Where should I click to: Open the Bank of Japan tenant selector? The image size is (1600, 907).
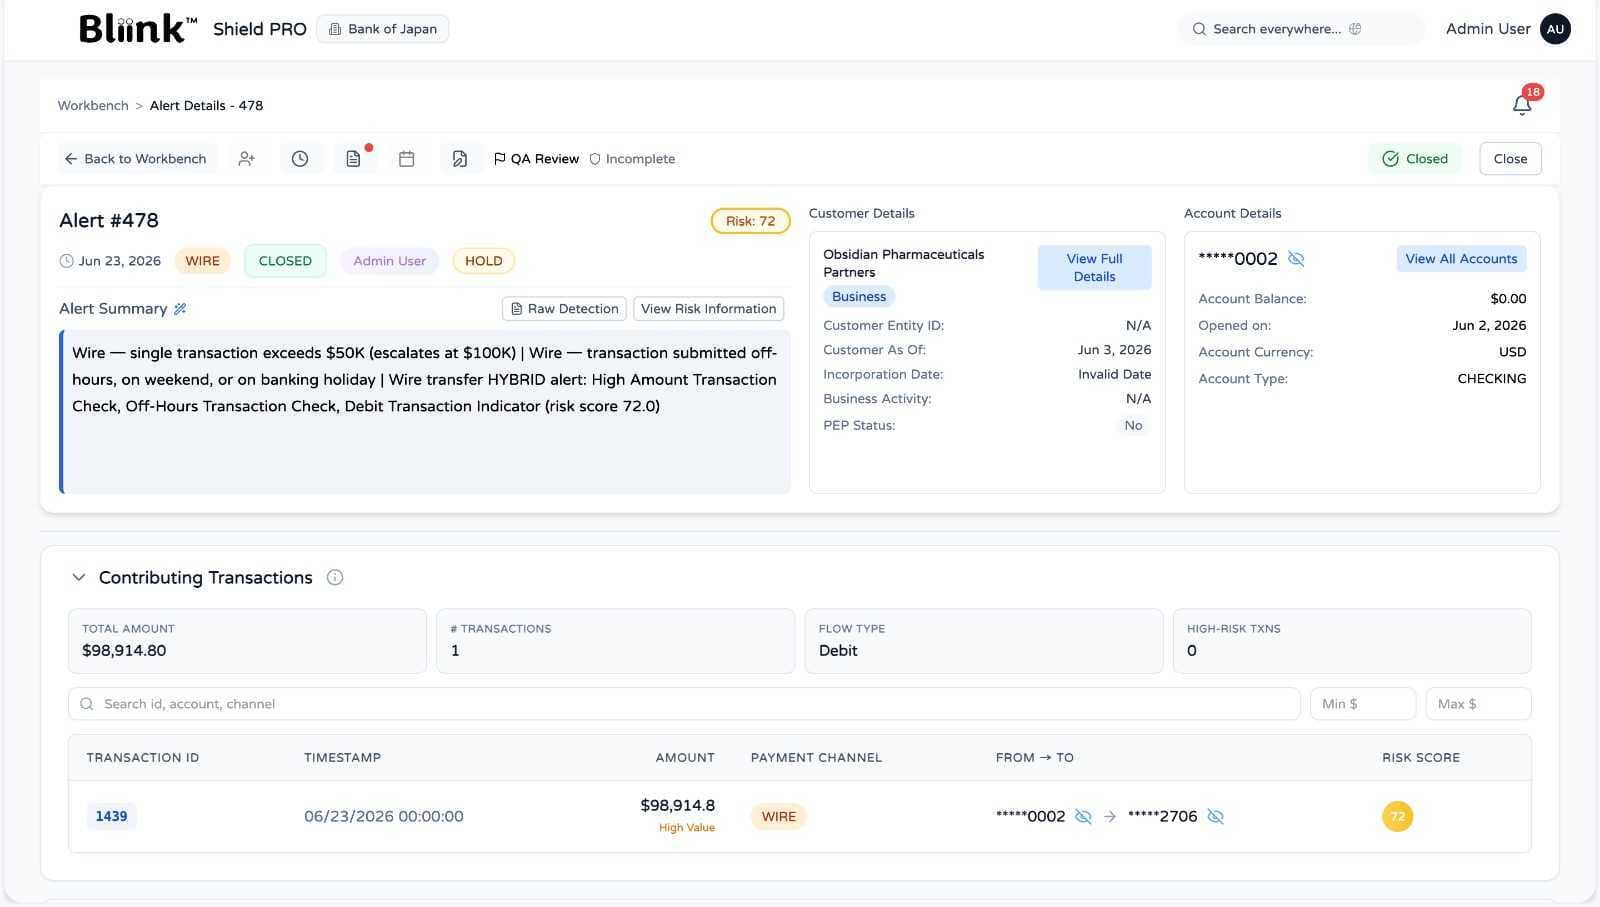coord(383,29)
